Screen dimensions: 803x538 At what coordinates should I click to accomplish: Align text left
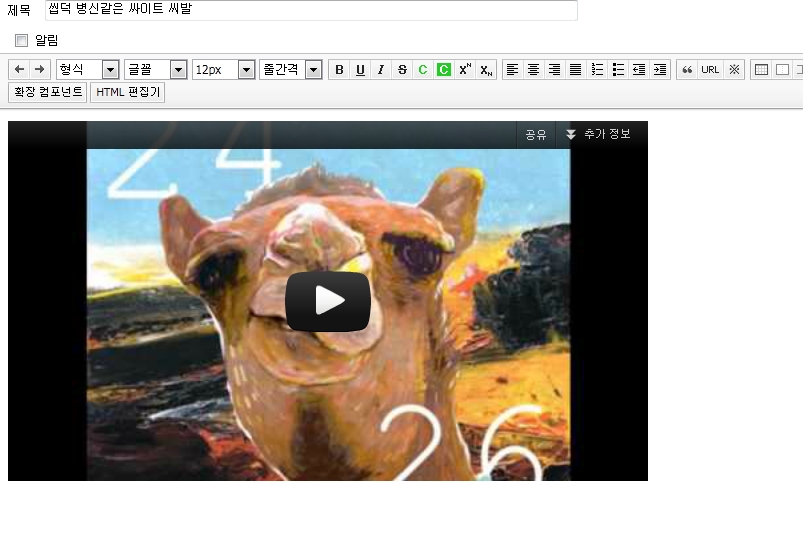pos(513,70)
